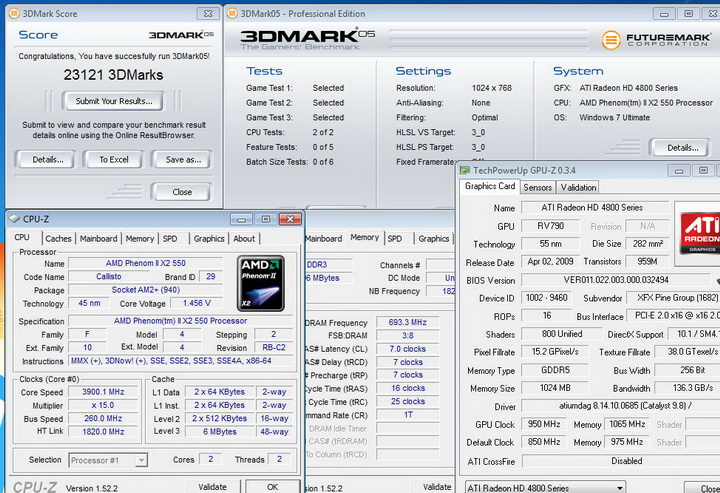The height and width of the screenshot is (493, 720).
Task: Open the Mainboard tab in front CPU-Z
Action: coord(98,239)
